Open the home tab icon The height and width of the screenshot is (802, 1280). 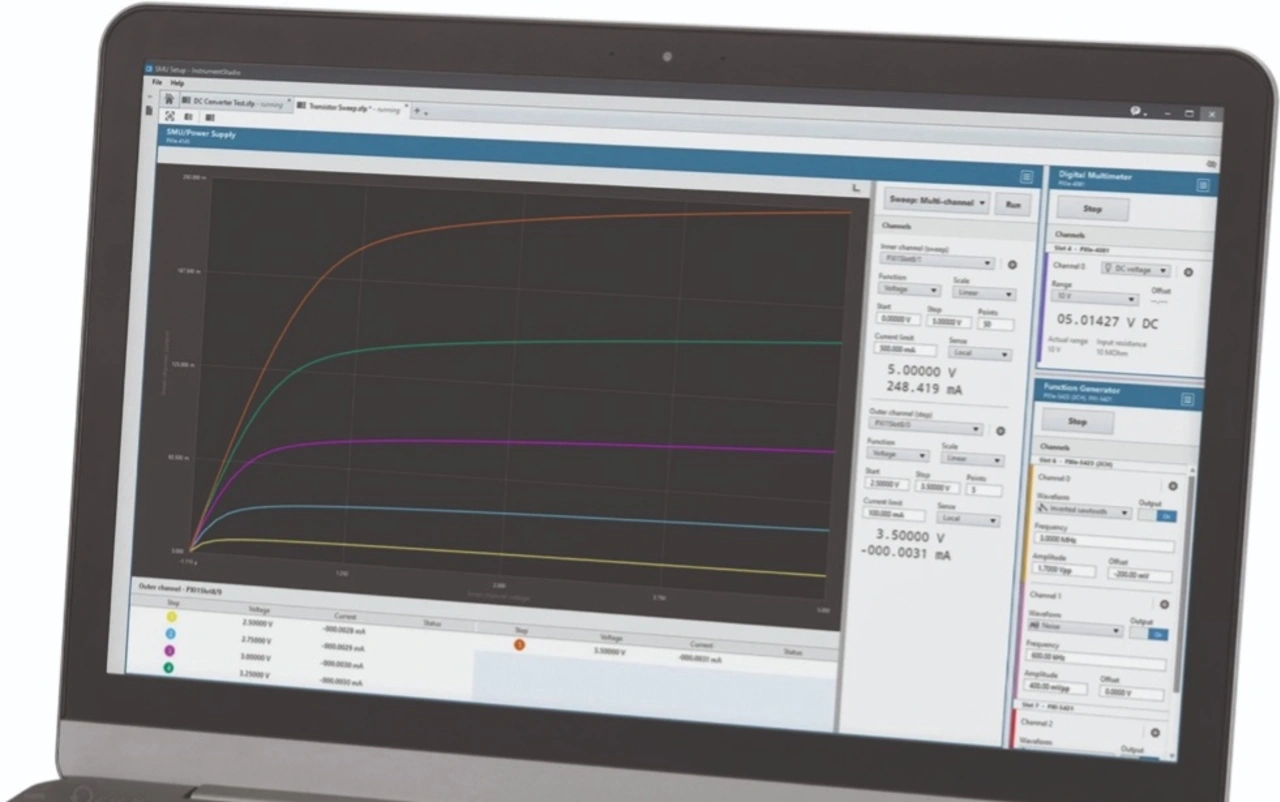click(x=169, y=99)
